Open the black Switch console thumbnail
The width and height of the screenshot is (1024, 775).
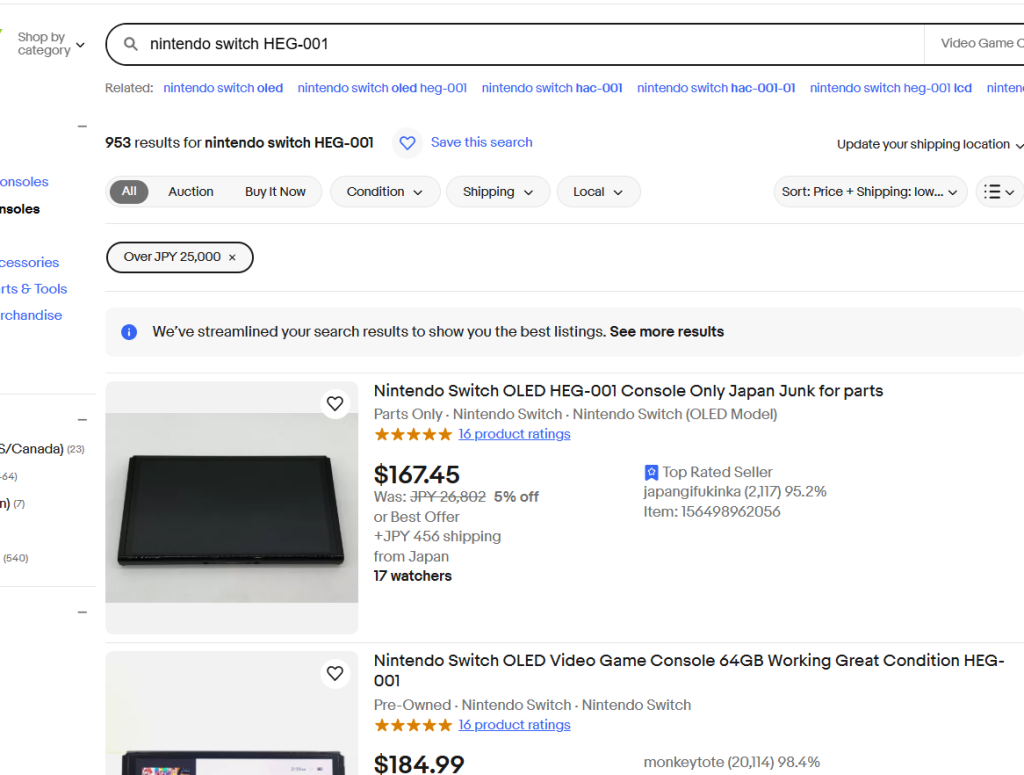point(232,508)
